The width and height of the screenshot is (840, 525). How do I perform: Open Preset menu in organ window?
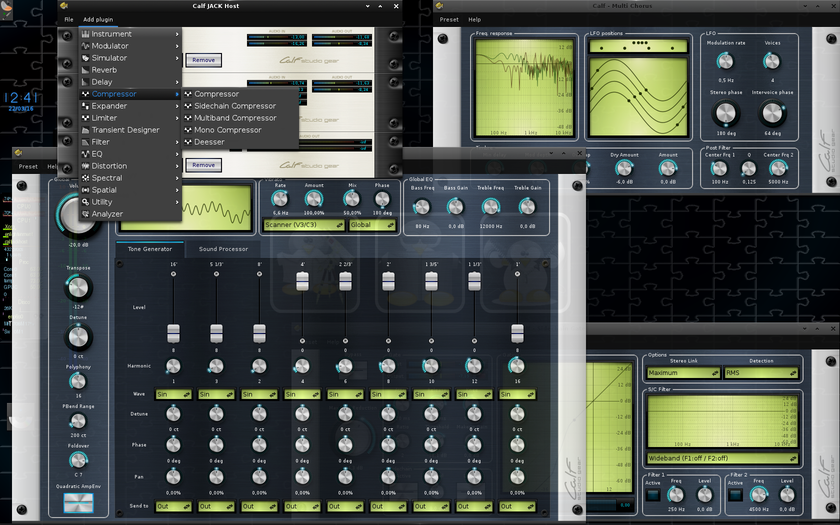pyautogui.click(x=28, y=167)
